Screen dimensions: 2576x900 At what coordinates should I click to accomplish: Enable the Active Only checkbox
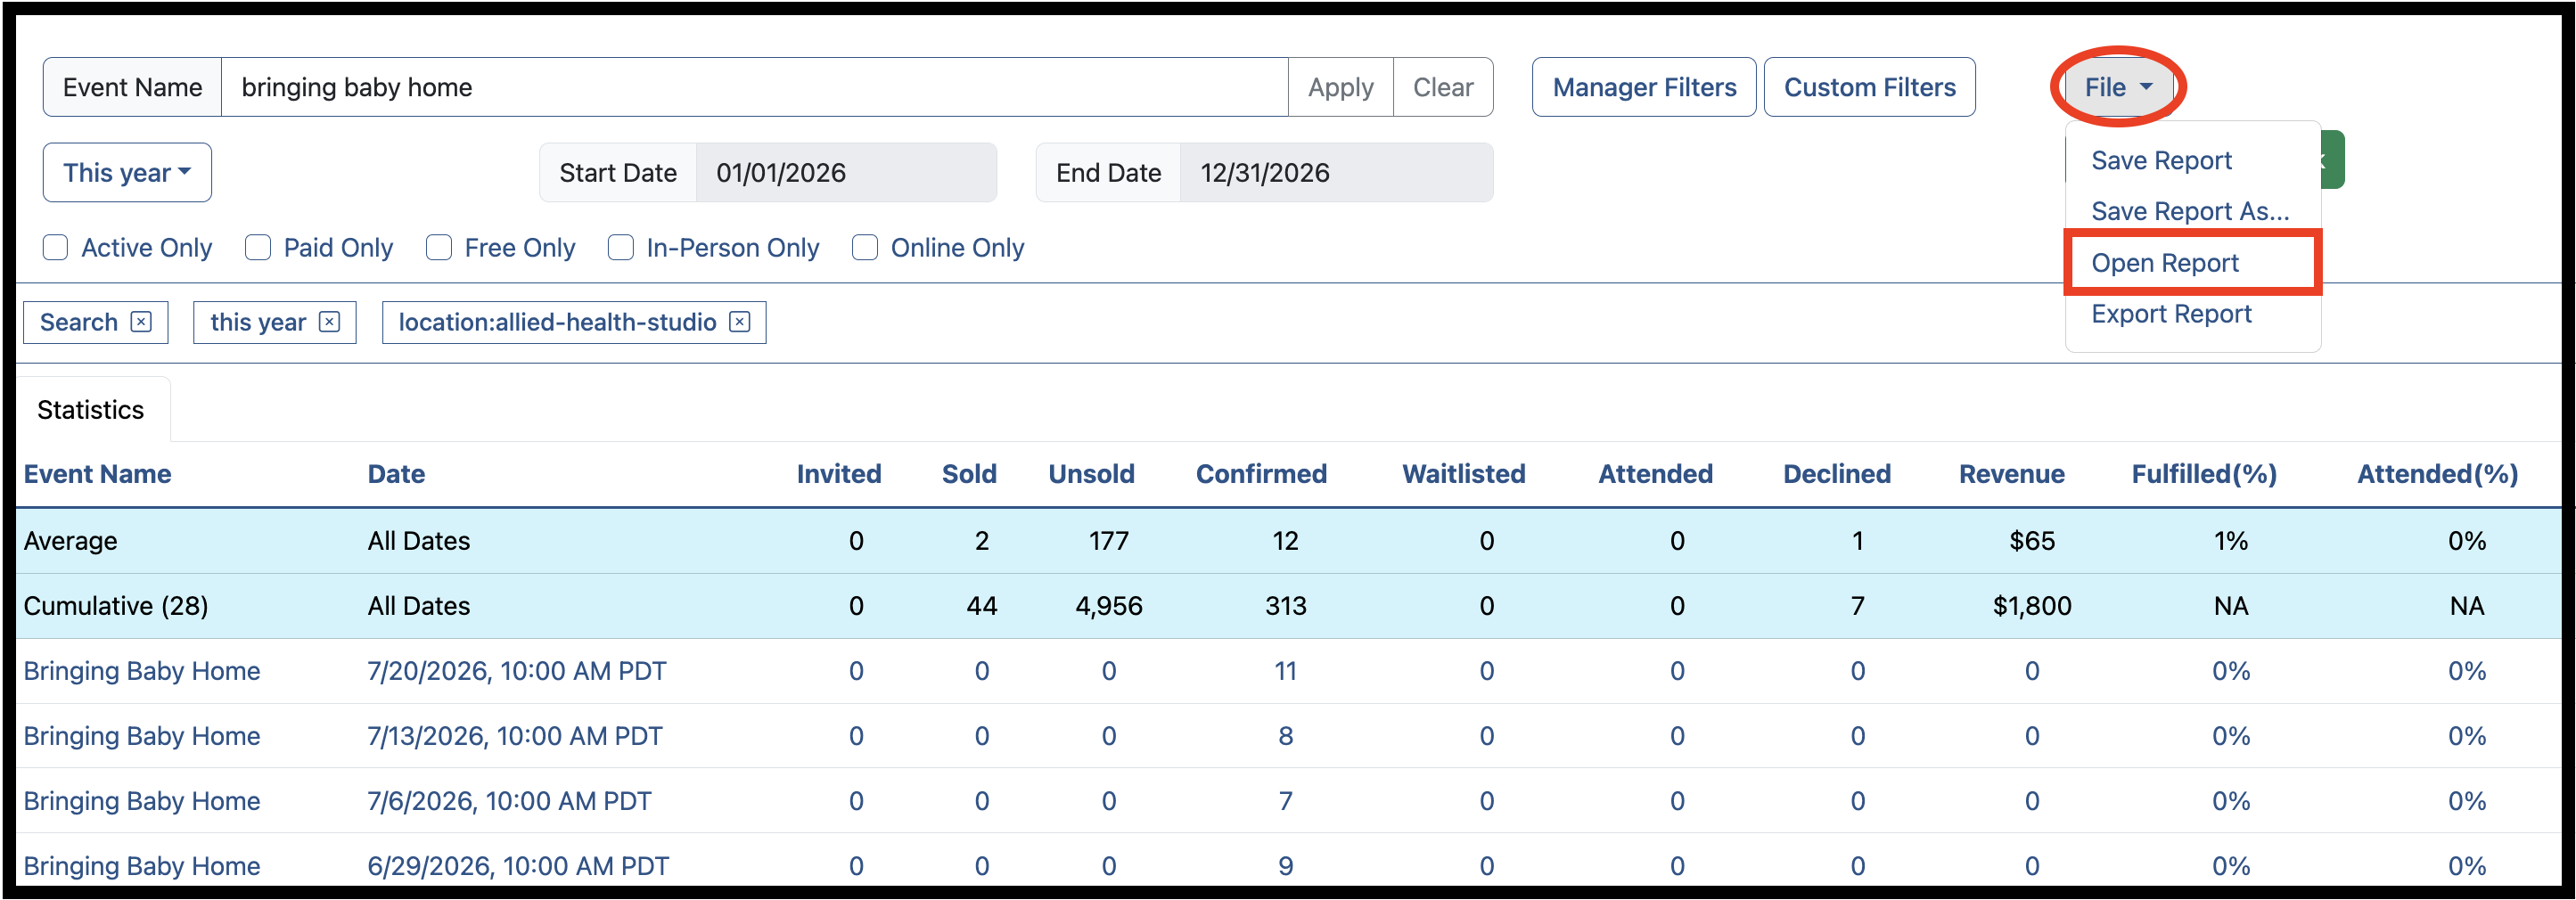tap(55, 247)
